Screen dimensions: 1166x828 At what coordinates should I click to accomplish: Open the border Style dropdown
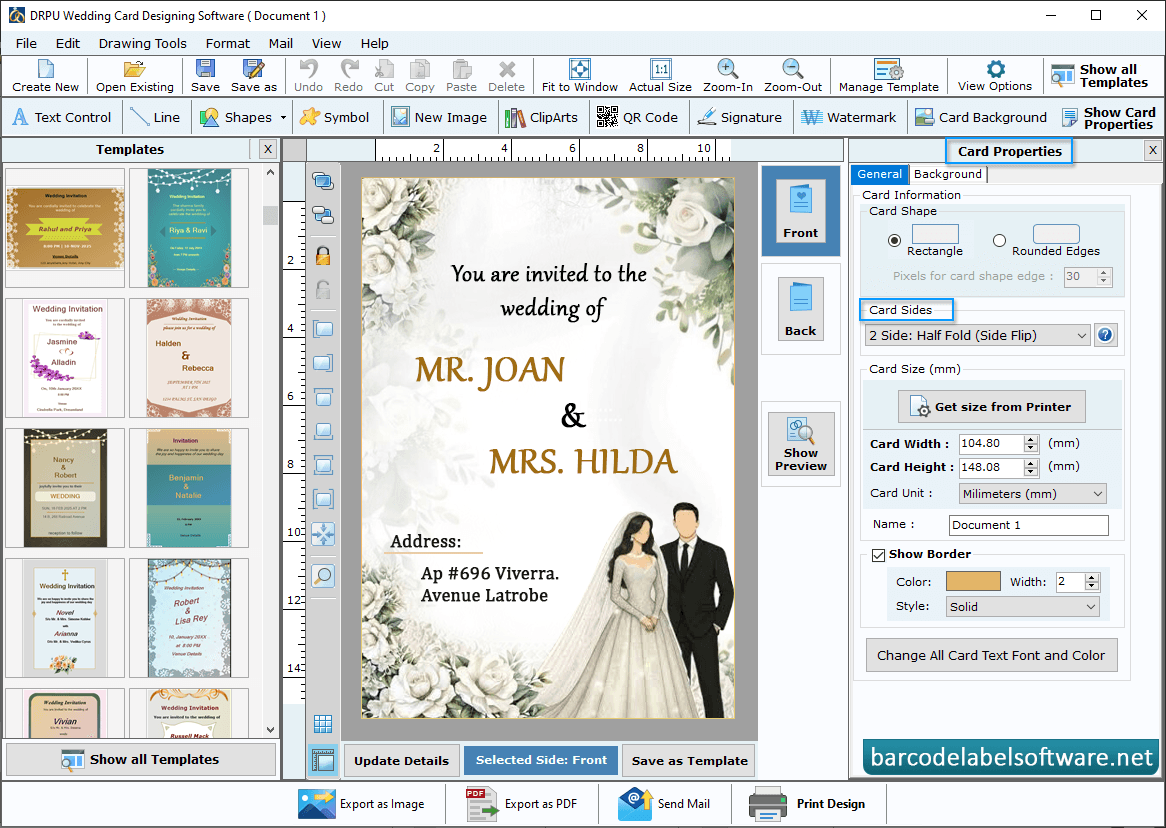[x=1022, y=607]
